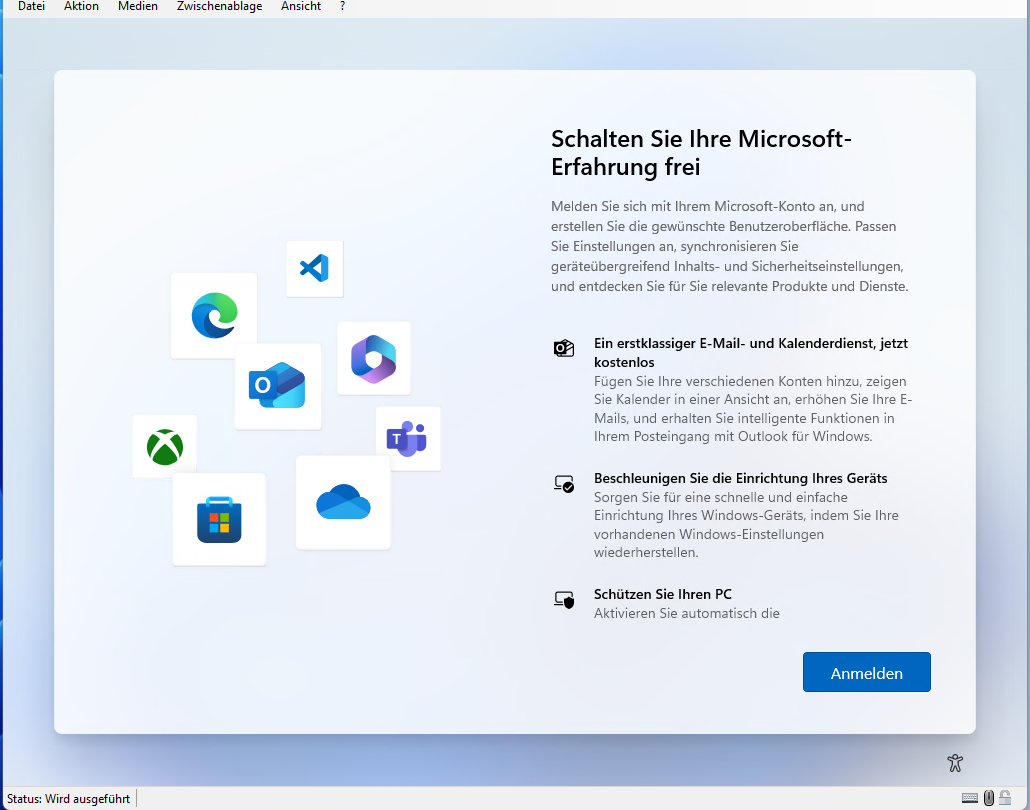Screen dimensions: 1030x810
Task: Click the Outlook mail icon beside E-Mail heading
Action: point(564,348)
